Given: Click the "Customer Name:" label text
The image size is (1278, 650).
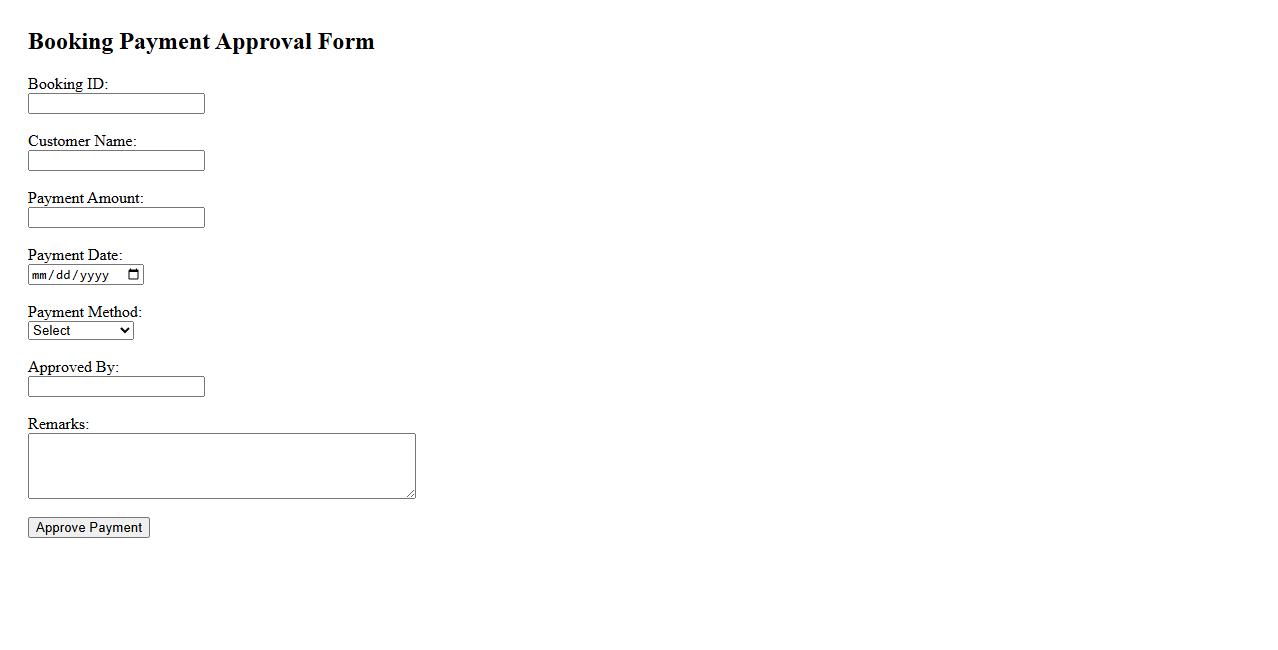Looking at the screenshot, I should pos(82,141).
